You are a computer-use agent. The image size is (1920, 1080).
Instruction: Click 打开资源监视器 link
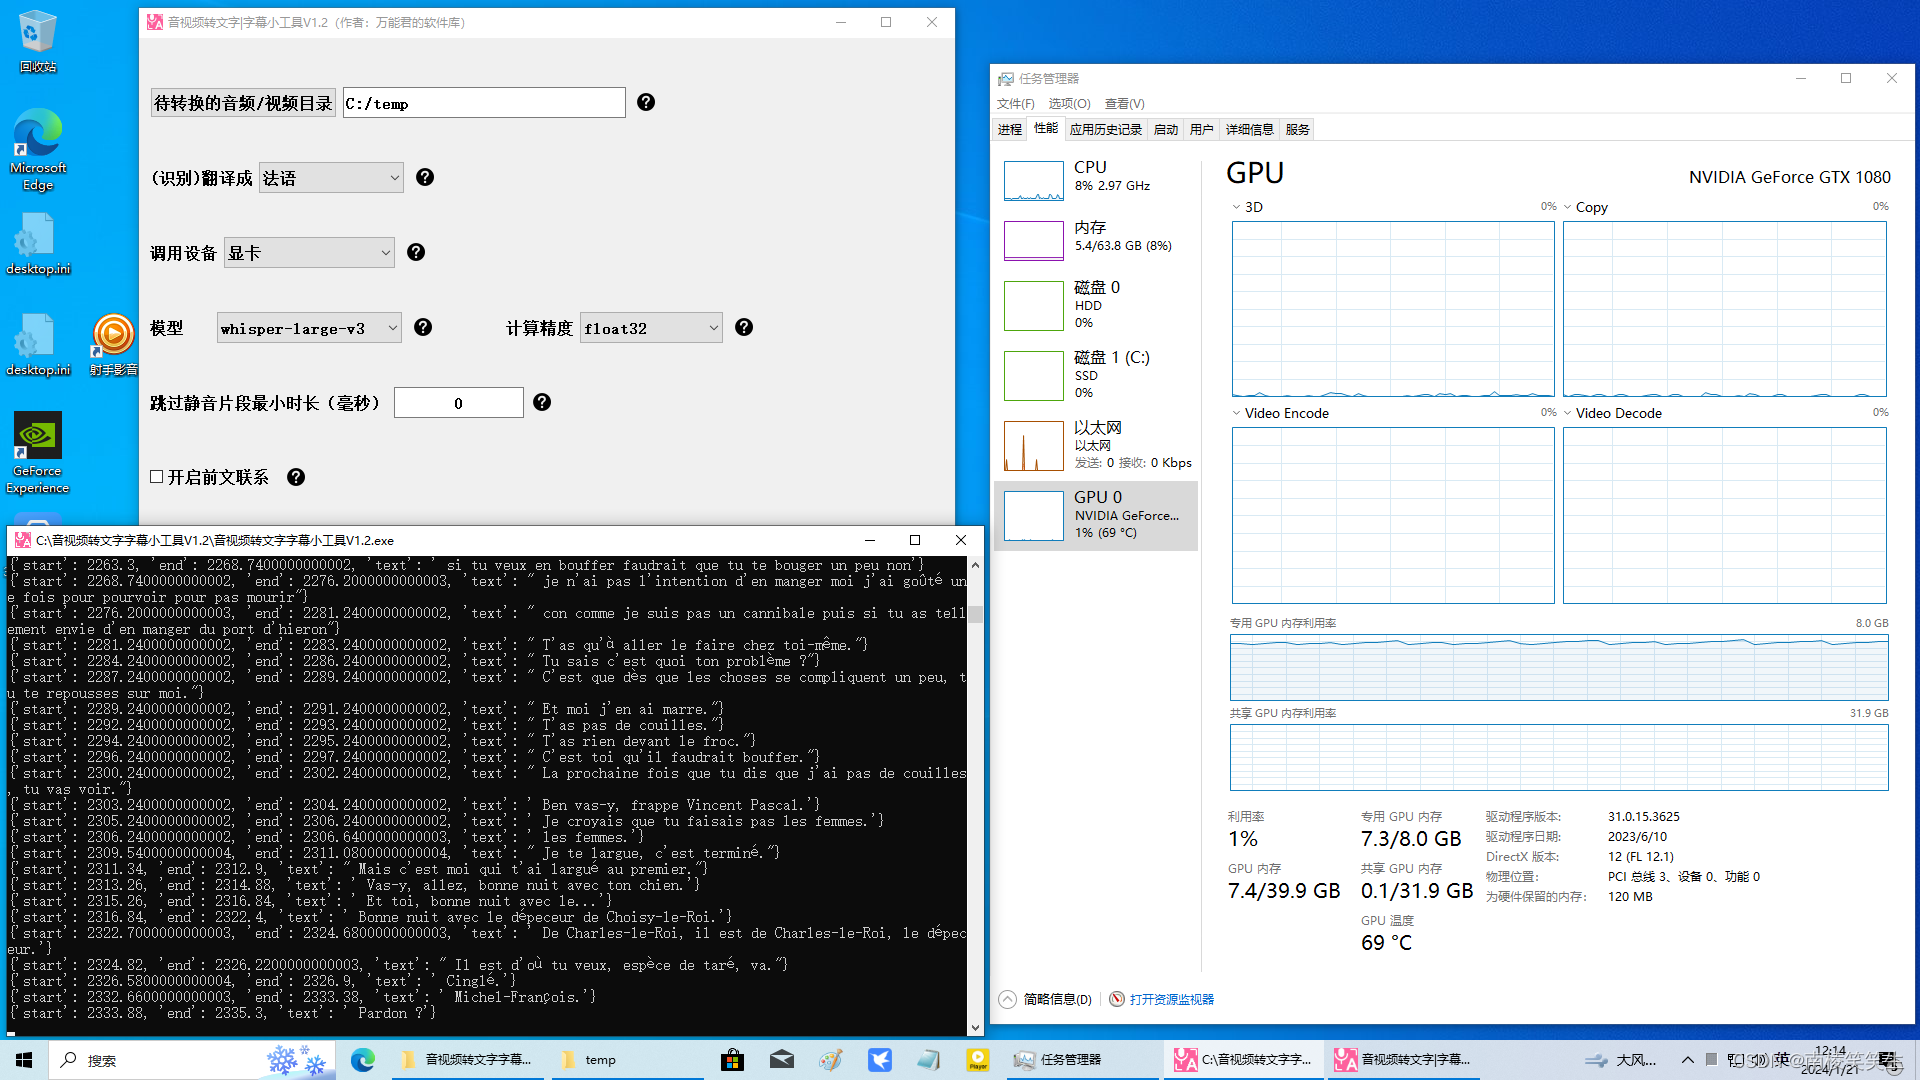pos(1171,999)
